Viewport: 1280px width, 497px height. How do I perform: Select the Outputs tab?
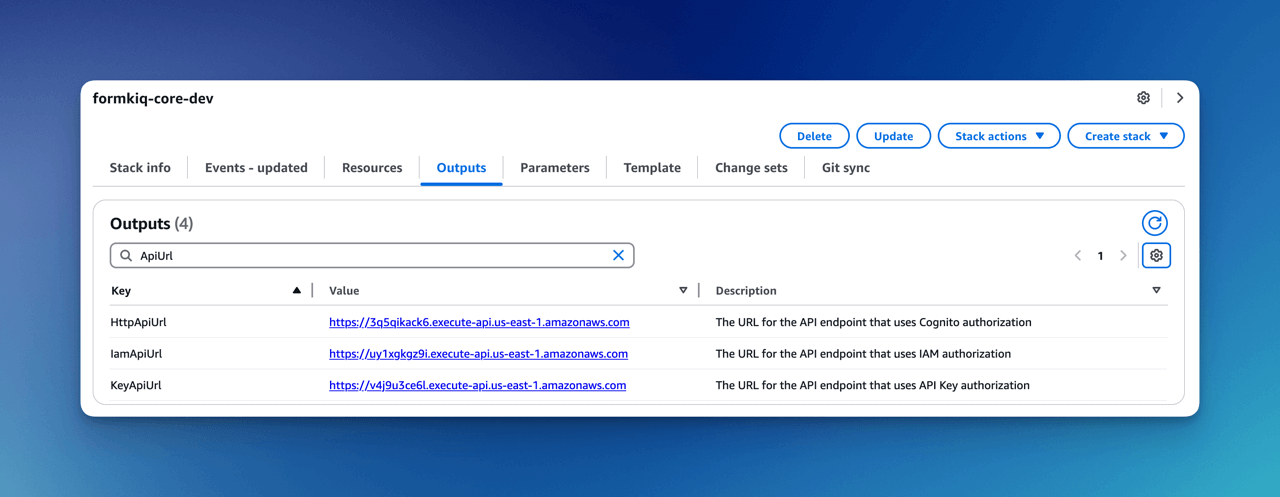point(461,167)
